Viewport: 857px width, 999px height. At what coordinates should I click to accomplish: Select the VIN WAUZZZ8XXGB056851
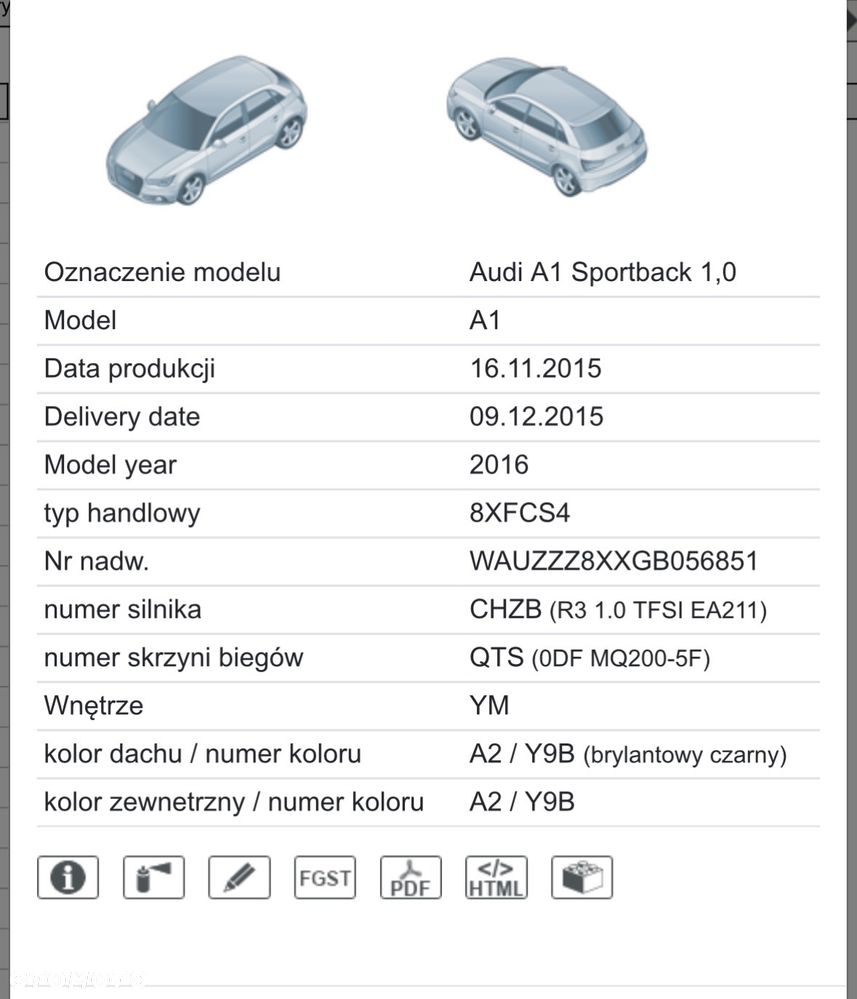[x=614, y=561]
